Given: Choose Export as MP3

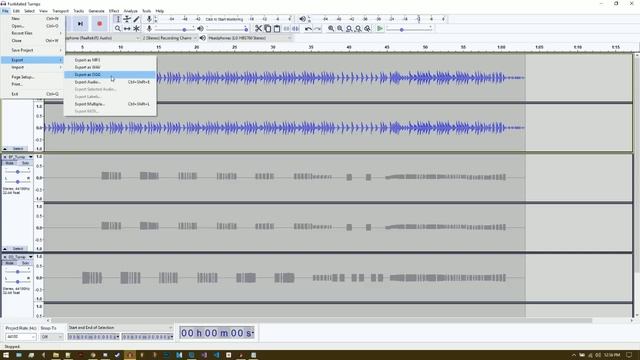Looking at the screenshot, I should point(110,60).
